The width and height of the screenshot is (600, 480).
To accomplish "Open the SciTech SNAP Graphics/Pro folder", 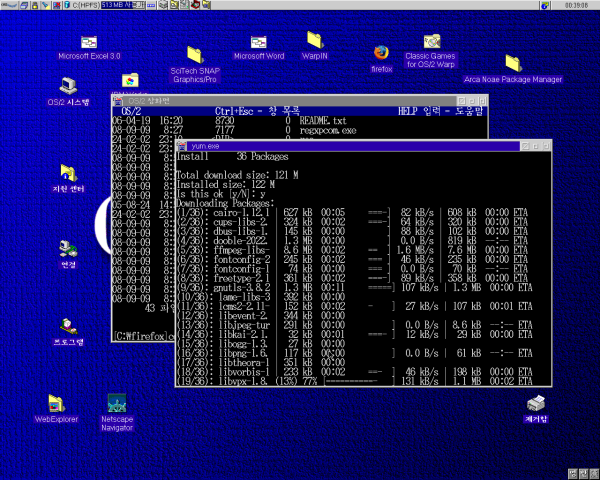I will point(195,64).
